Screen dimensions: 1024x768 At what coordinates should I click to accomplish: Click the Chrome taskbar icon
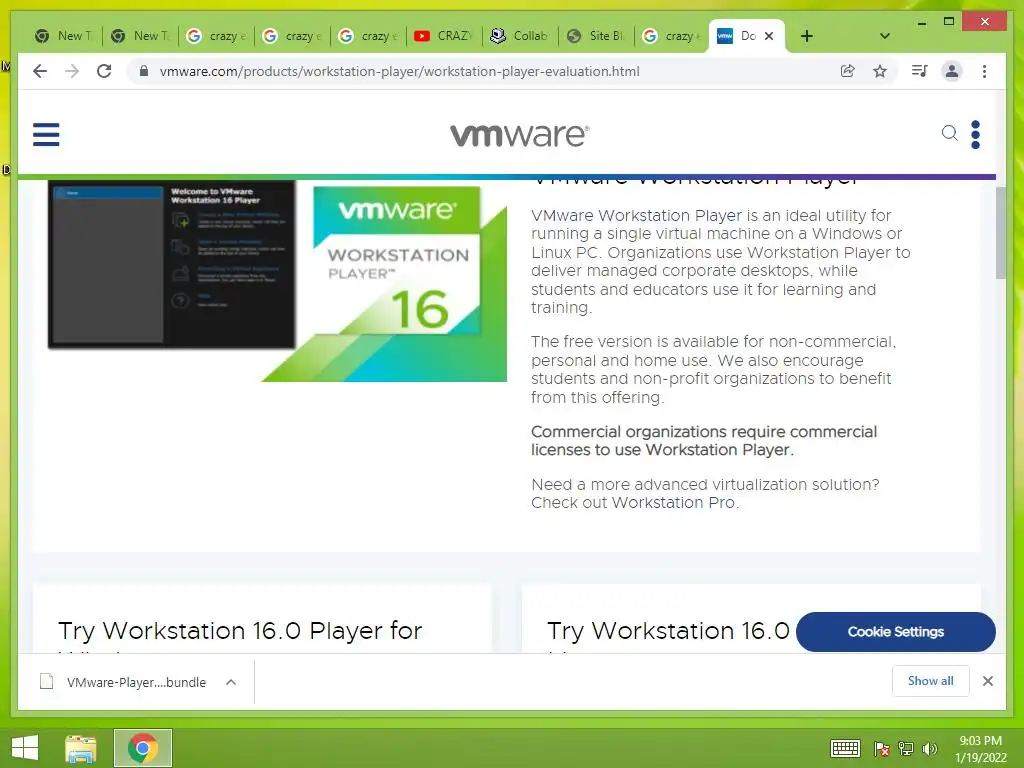pos(142,748)
